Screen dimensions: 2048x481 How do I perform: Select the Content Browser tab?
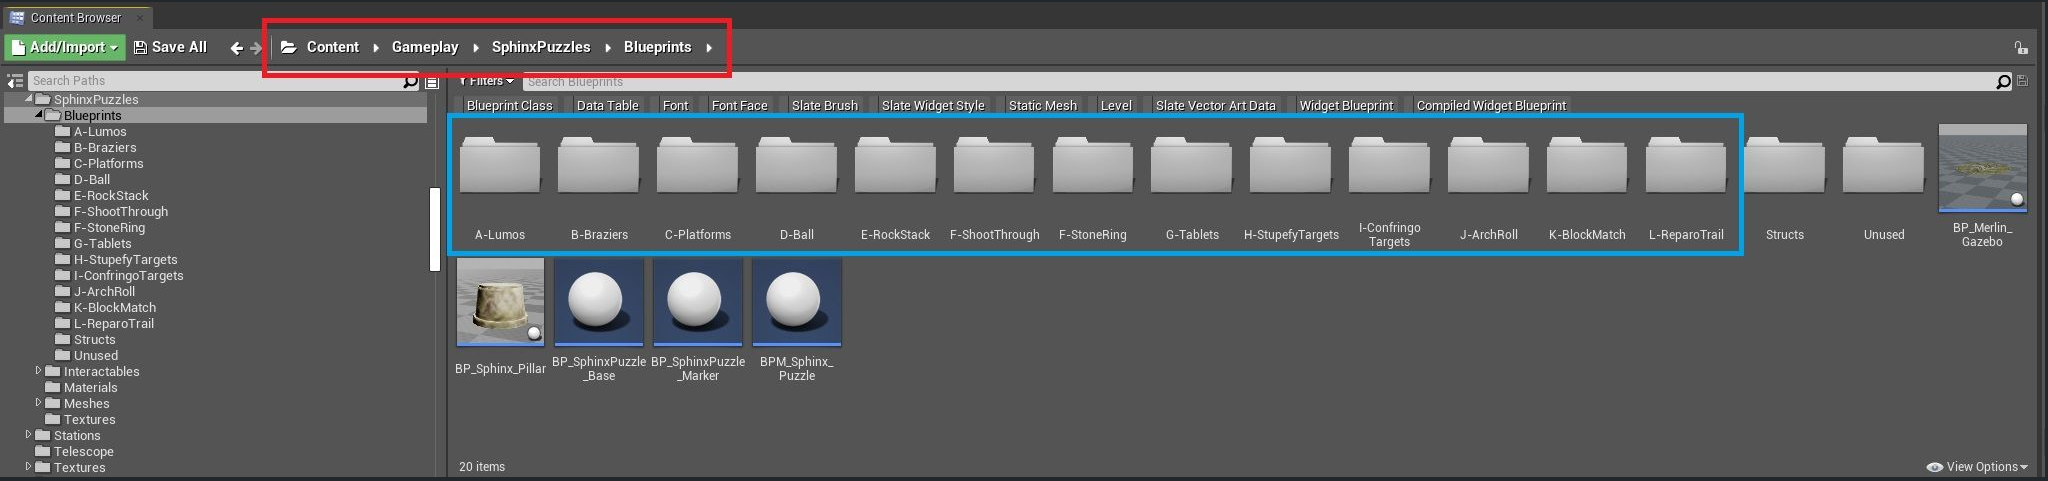point(75,17)
